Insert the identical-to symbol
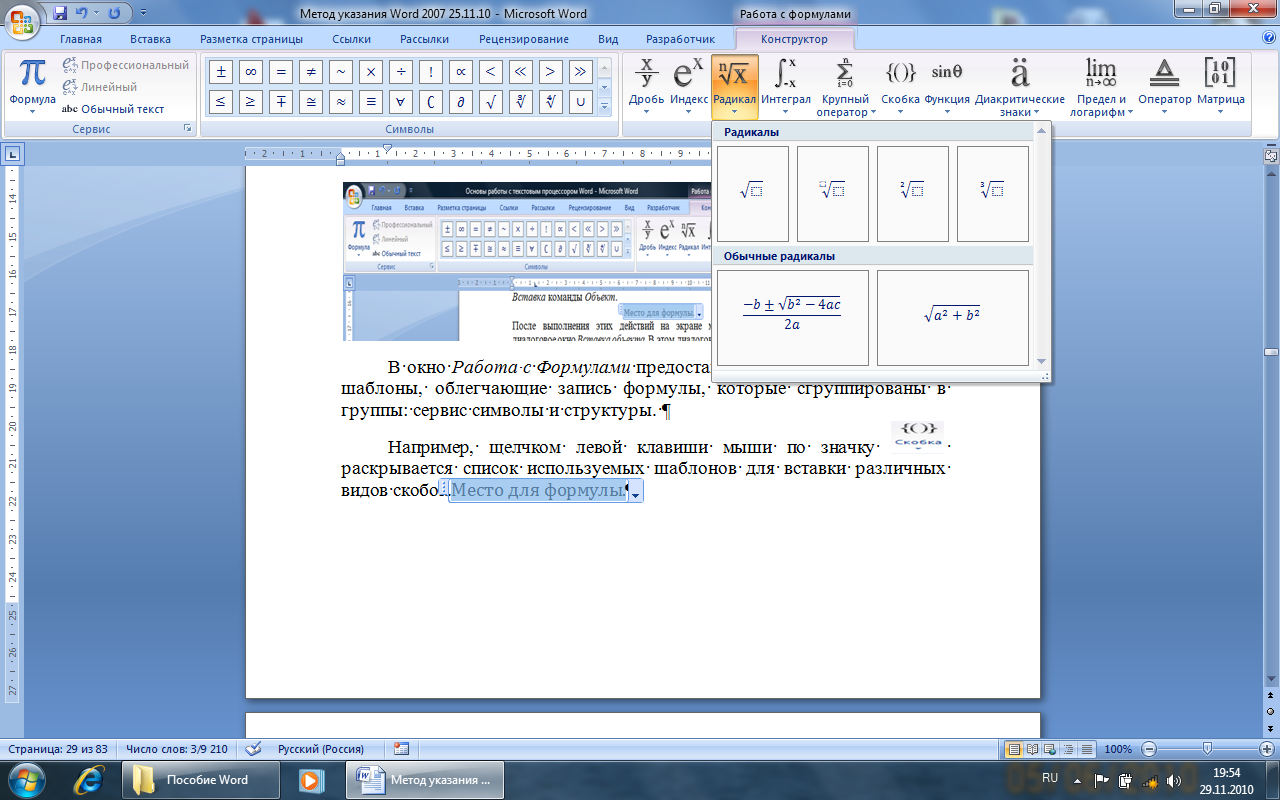Screen dimensions: 1280x800 (x=371, y=102)
